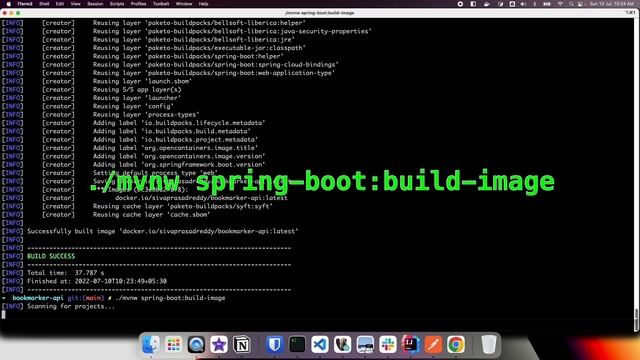This screenshot has height=360, width=640.
Task: Click the 'Reusing 5/5 app layer(s)' line
Action: click(x=137, y=89)
